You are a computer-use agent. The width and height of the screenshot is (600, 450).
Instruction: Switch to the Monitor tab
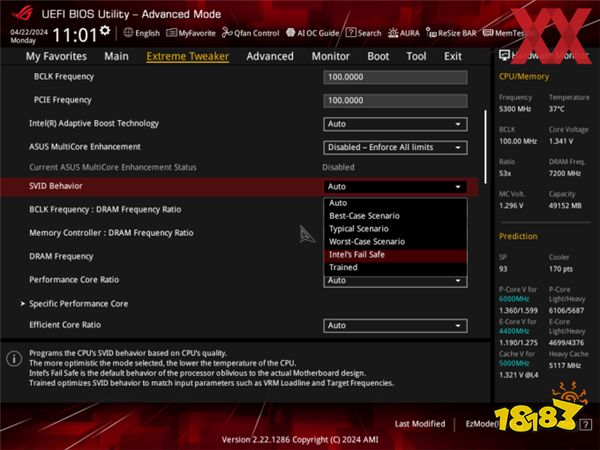pyautogui.click(x=330, y=56)
